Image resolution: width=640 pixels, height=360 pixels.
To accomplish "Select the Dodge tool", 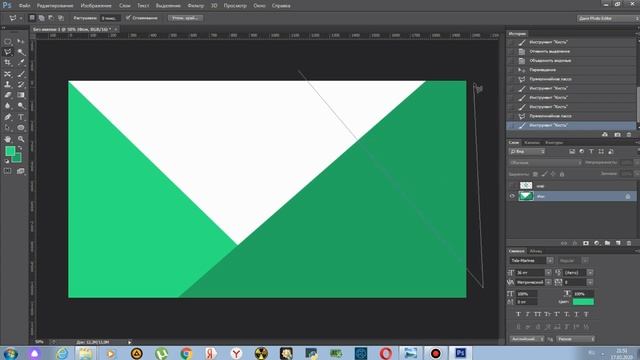I will tap(21, 106).
